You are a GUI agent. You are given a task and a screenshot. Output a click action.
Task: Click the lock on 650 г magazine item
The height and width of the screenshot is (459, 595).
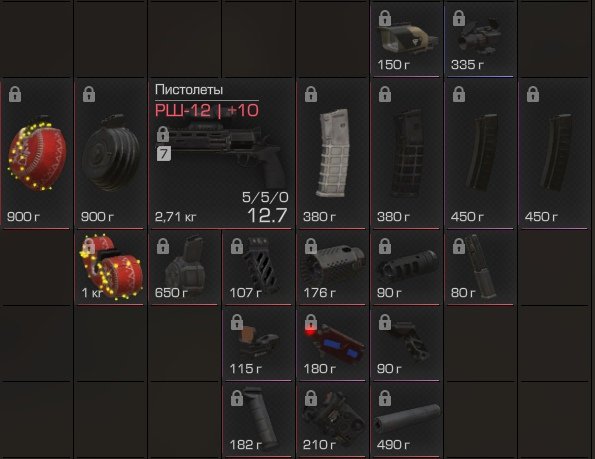[163, 246]
